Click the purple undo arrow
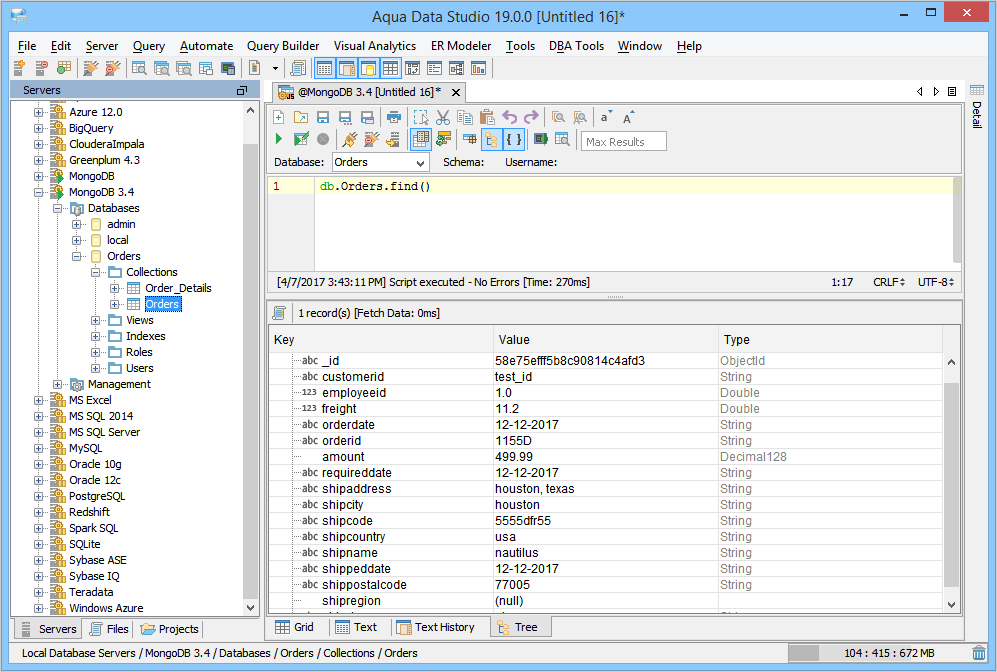997x672 pixels. tap(509, 117)
